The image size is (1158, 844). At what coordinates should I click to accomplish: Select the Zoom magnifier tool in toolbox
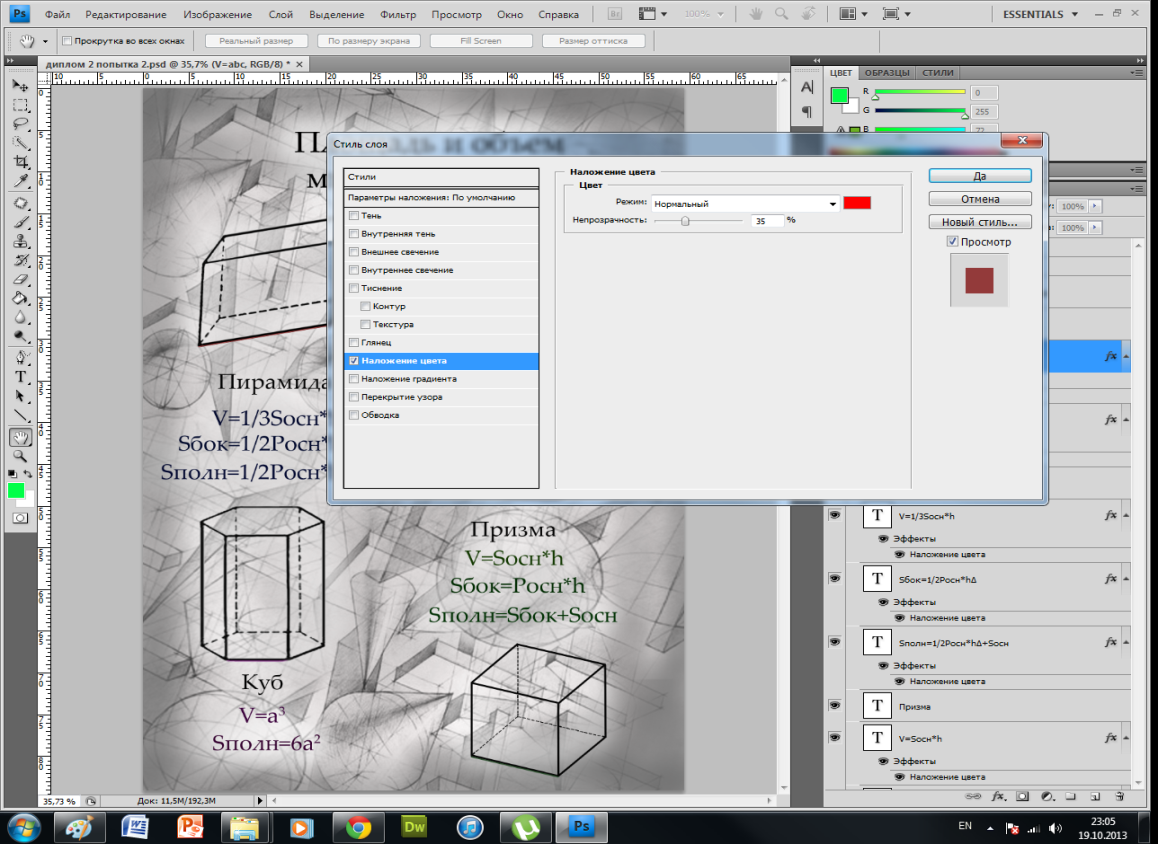(20, 456)
